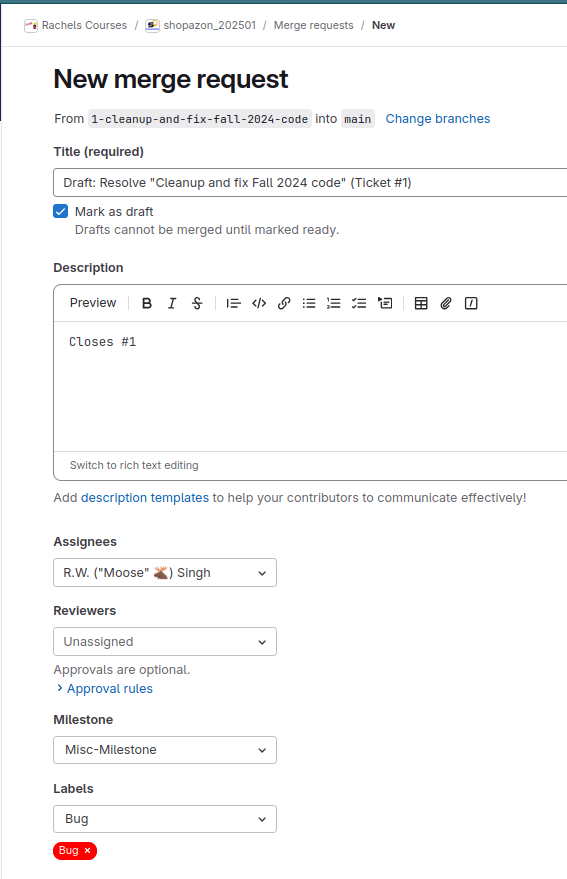The height and width of the screenshot is (879, 567).
Task: Click the 'Drafts cannot be merged until marked ready.' text
Action: click(x=207, y=230)
